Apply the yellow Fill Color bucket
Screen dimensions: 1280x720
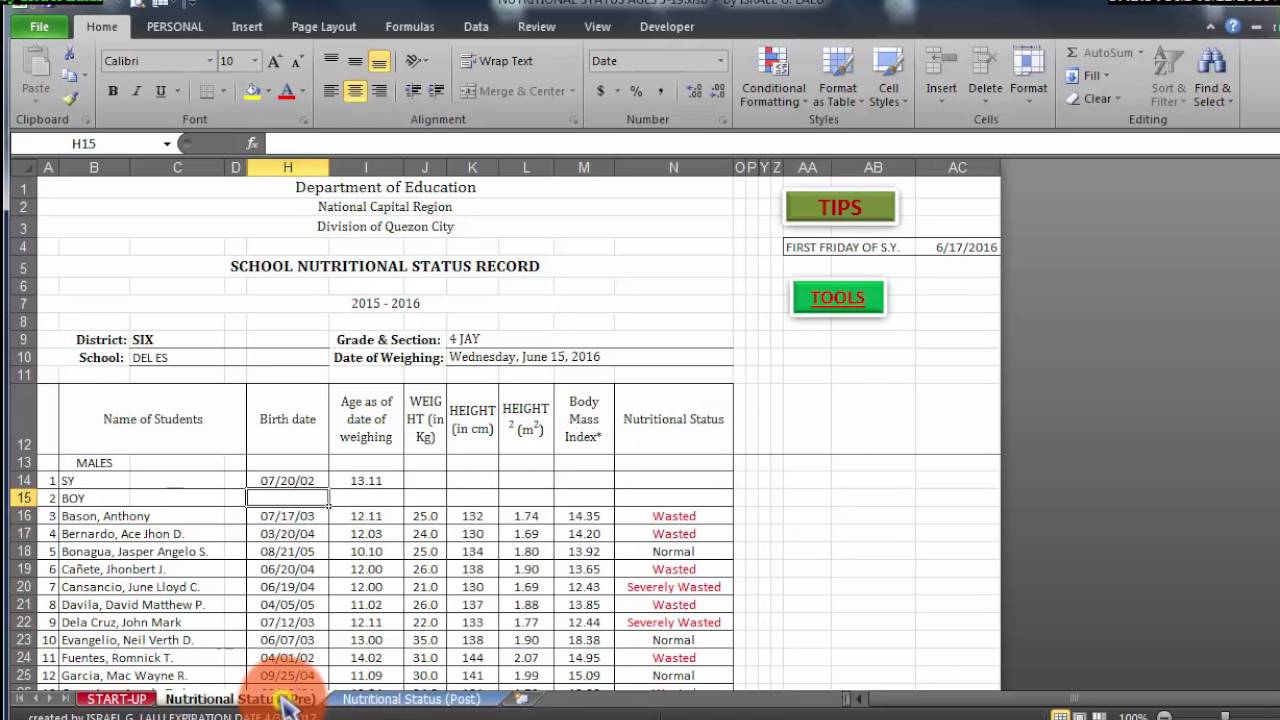click(x=253, y=91)
